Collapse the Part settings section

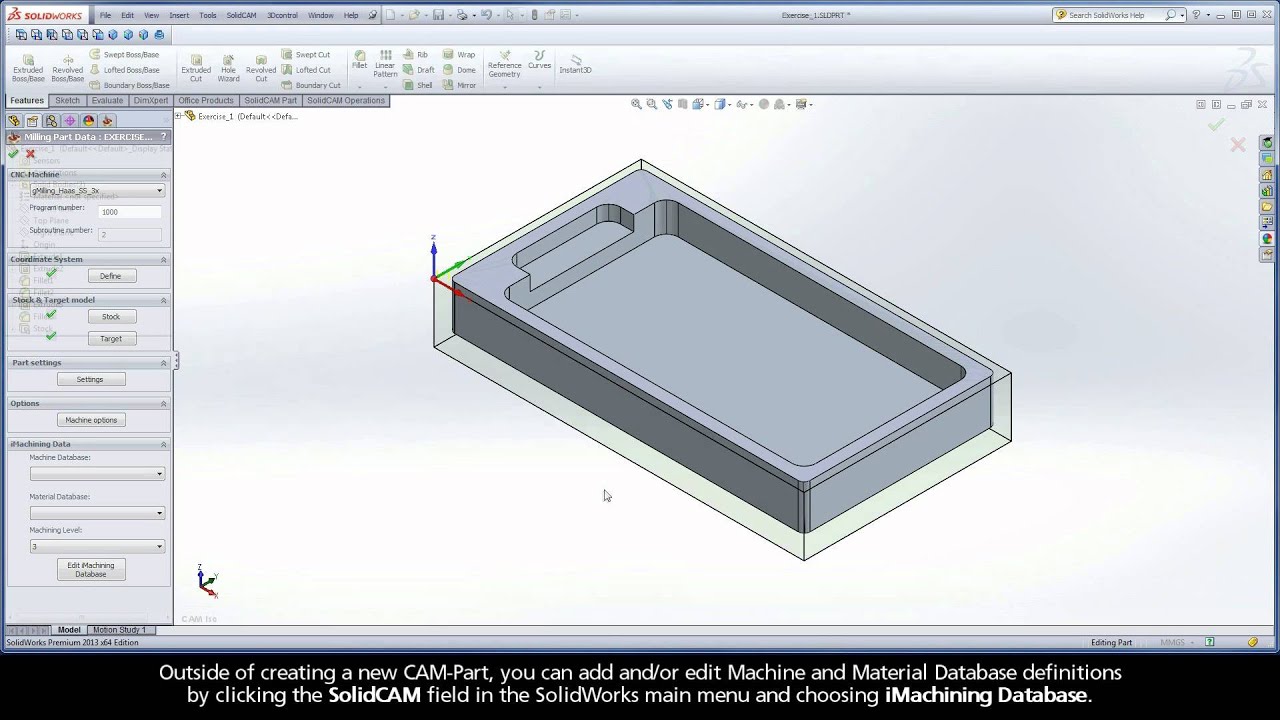164,363
